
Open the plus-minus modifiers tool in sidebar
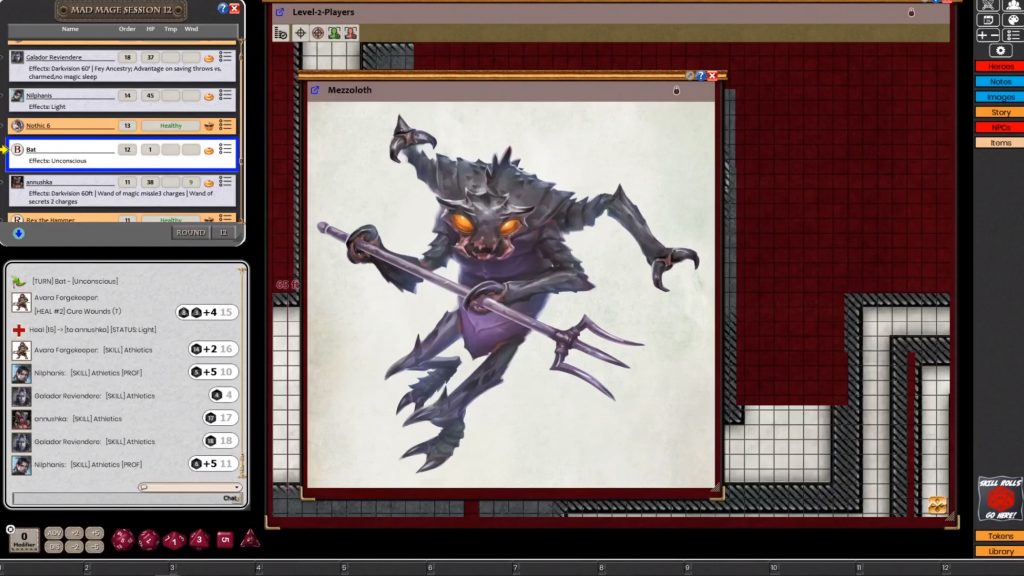(988, 35)
